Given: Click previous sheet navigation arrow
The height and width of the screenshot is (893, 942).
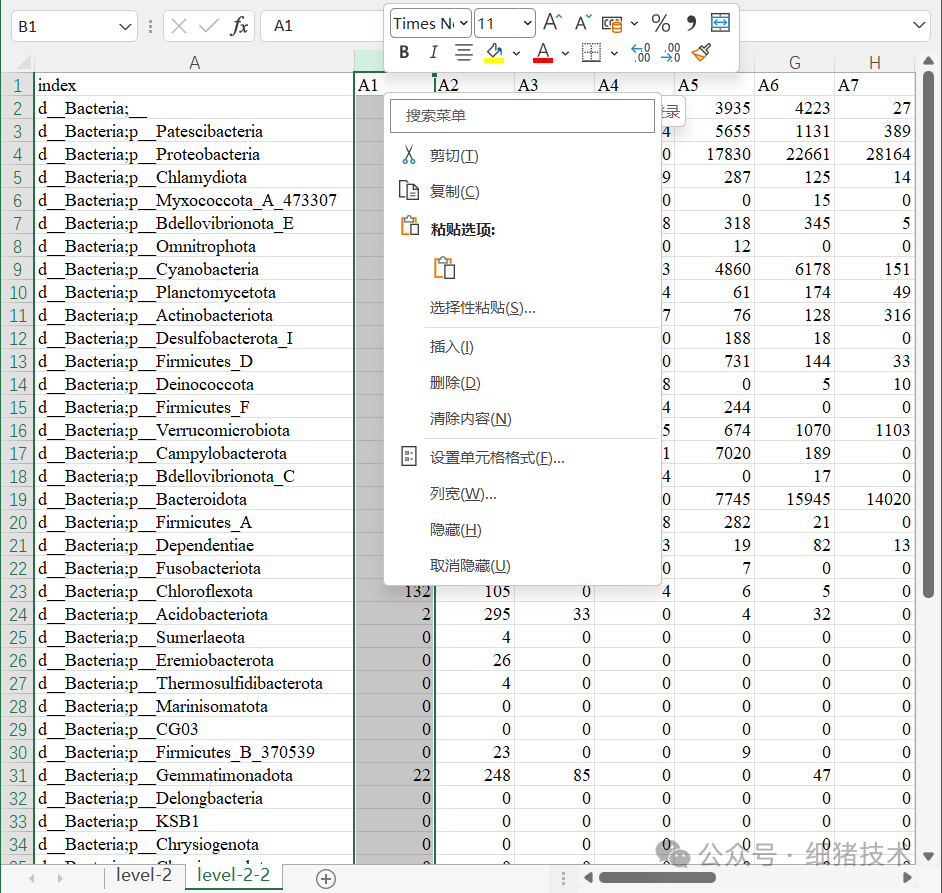Looking at the screenshot, I should [32, 879].
